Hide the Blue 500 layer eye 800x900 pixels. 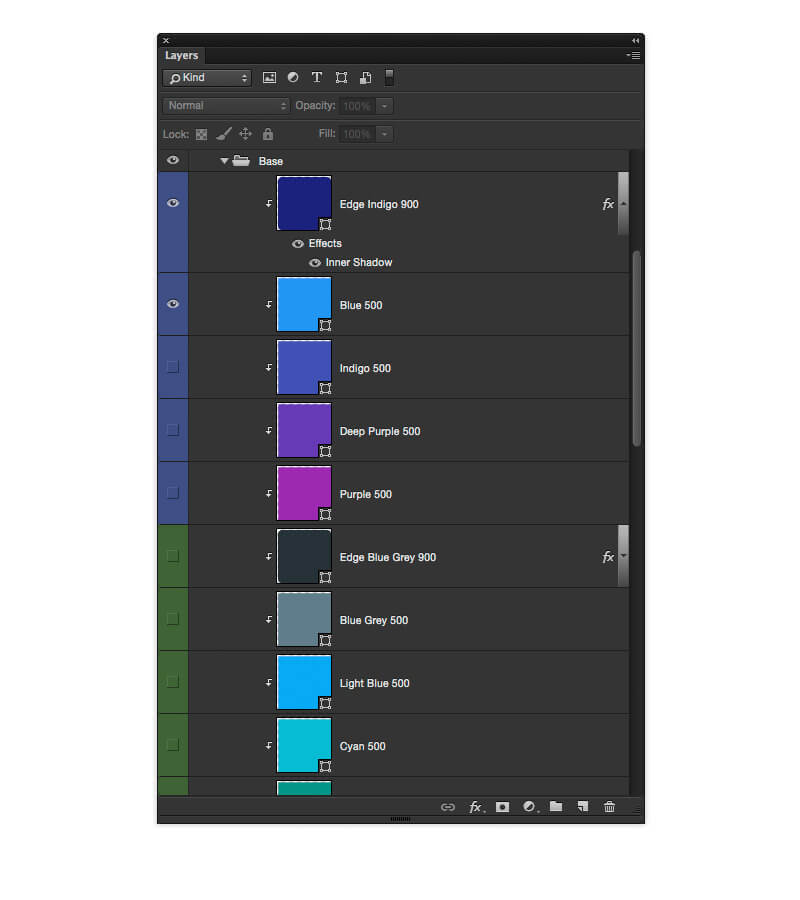[173, 304]
